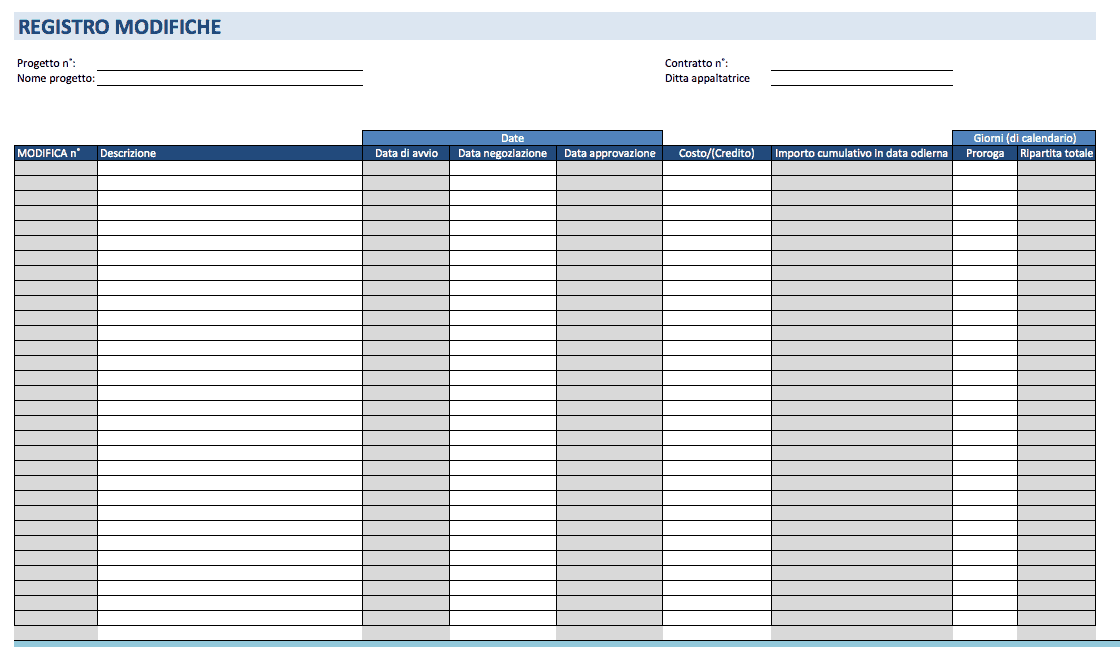This screenshot has height=647, width=1120.
Task: Click the REGISTRO MODIFICHE title
Action: [x=120, y=27]
